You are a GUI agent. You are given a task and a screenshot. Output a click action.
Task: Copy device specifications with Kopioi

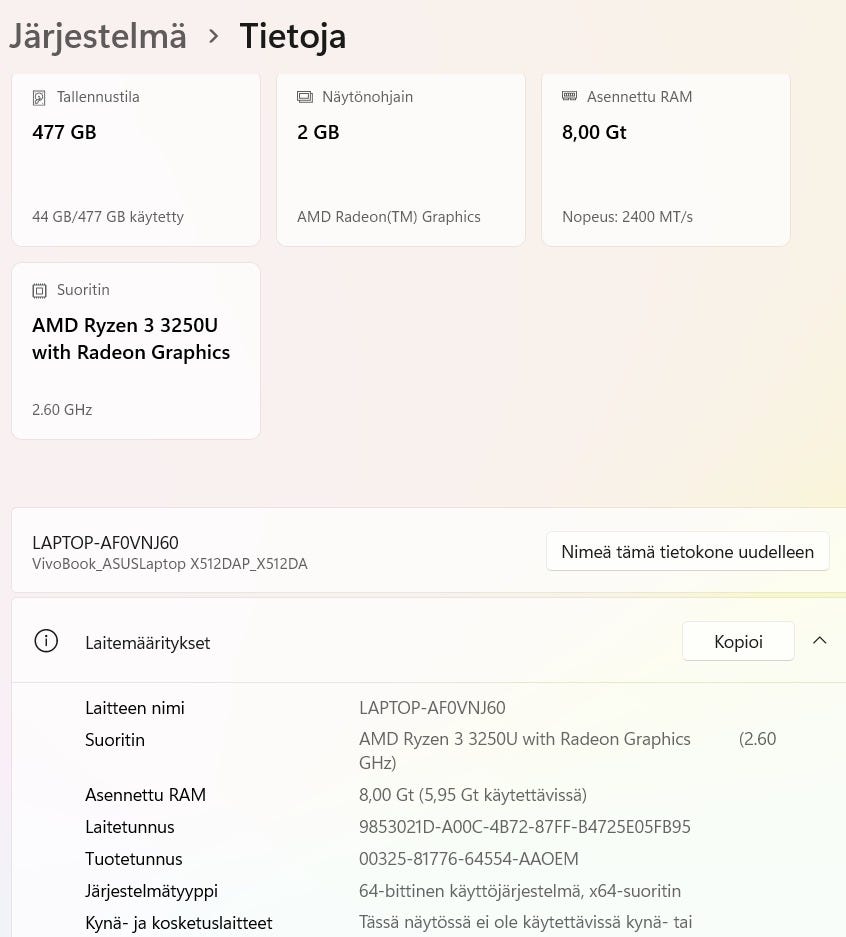(738, 642)
